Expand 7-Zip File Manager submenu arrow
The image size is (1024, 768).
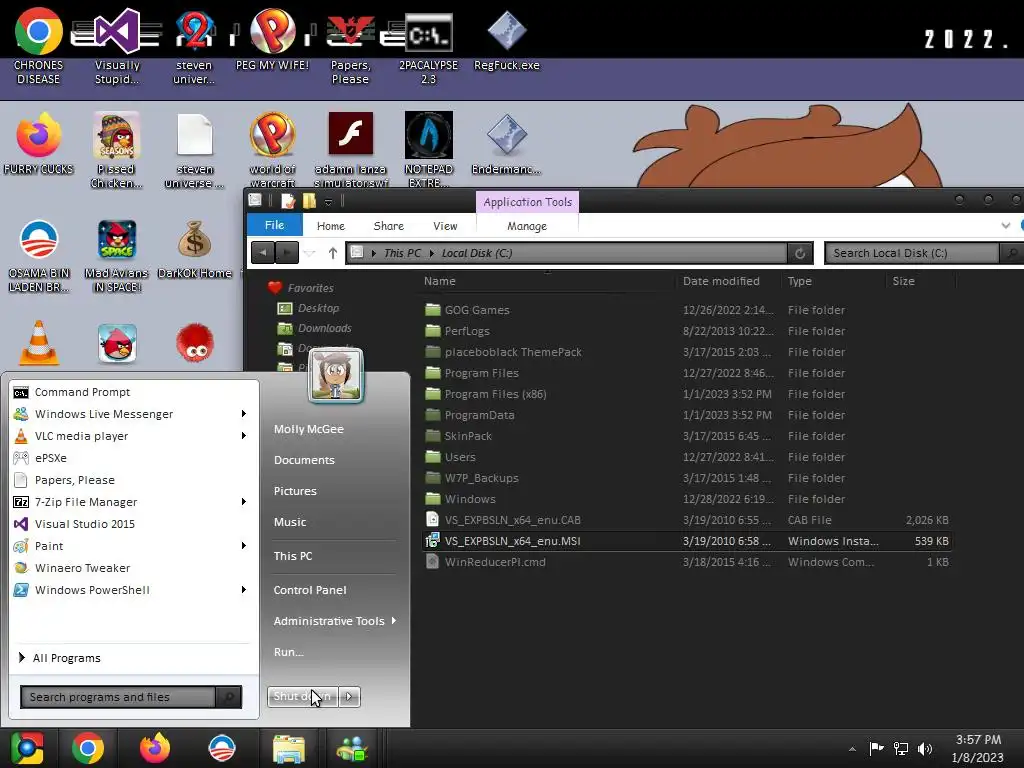[244, 502]
